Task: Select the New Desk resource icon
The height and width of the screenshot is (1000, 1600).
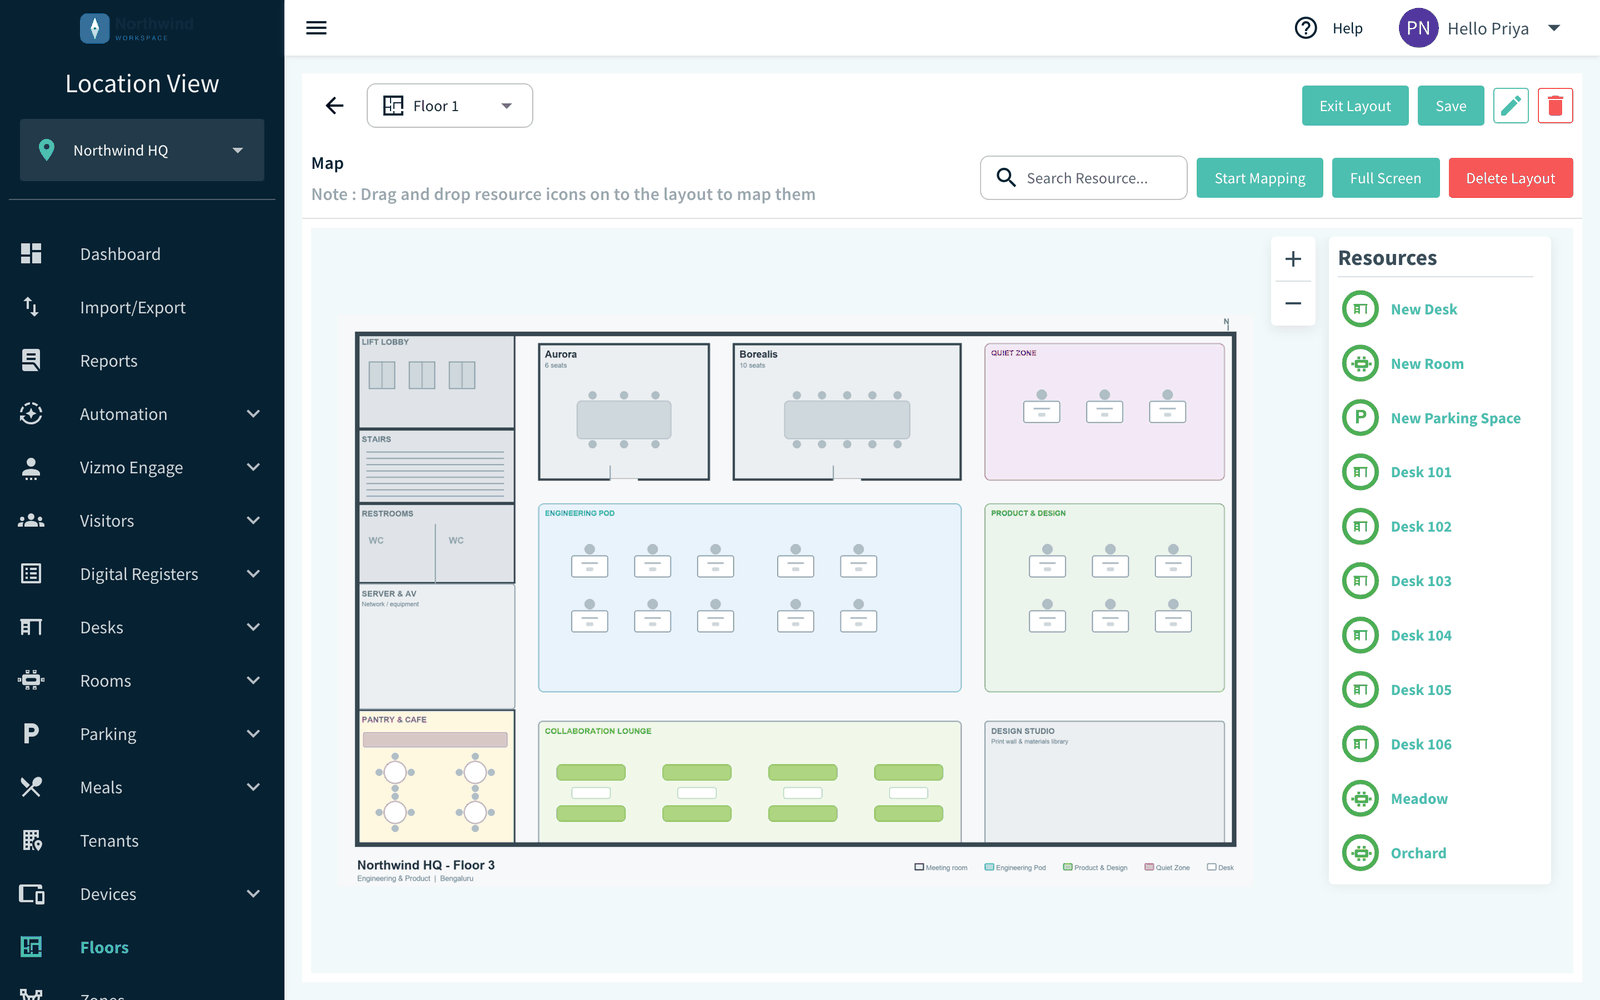Action: click(1360, 309)
